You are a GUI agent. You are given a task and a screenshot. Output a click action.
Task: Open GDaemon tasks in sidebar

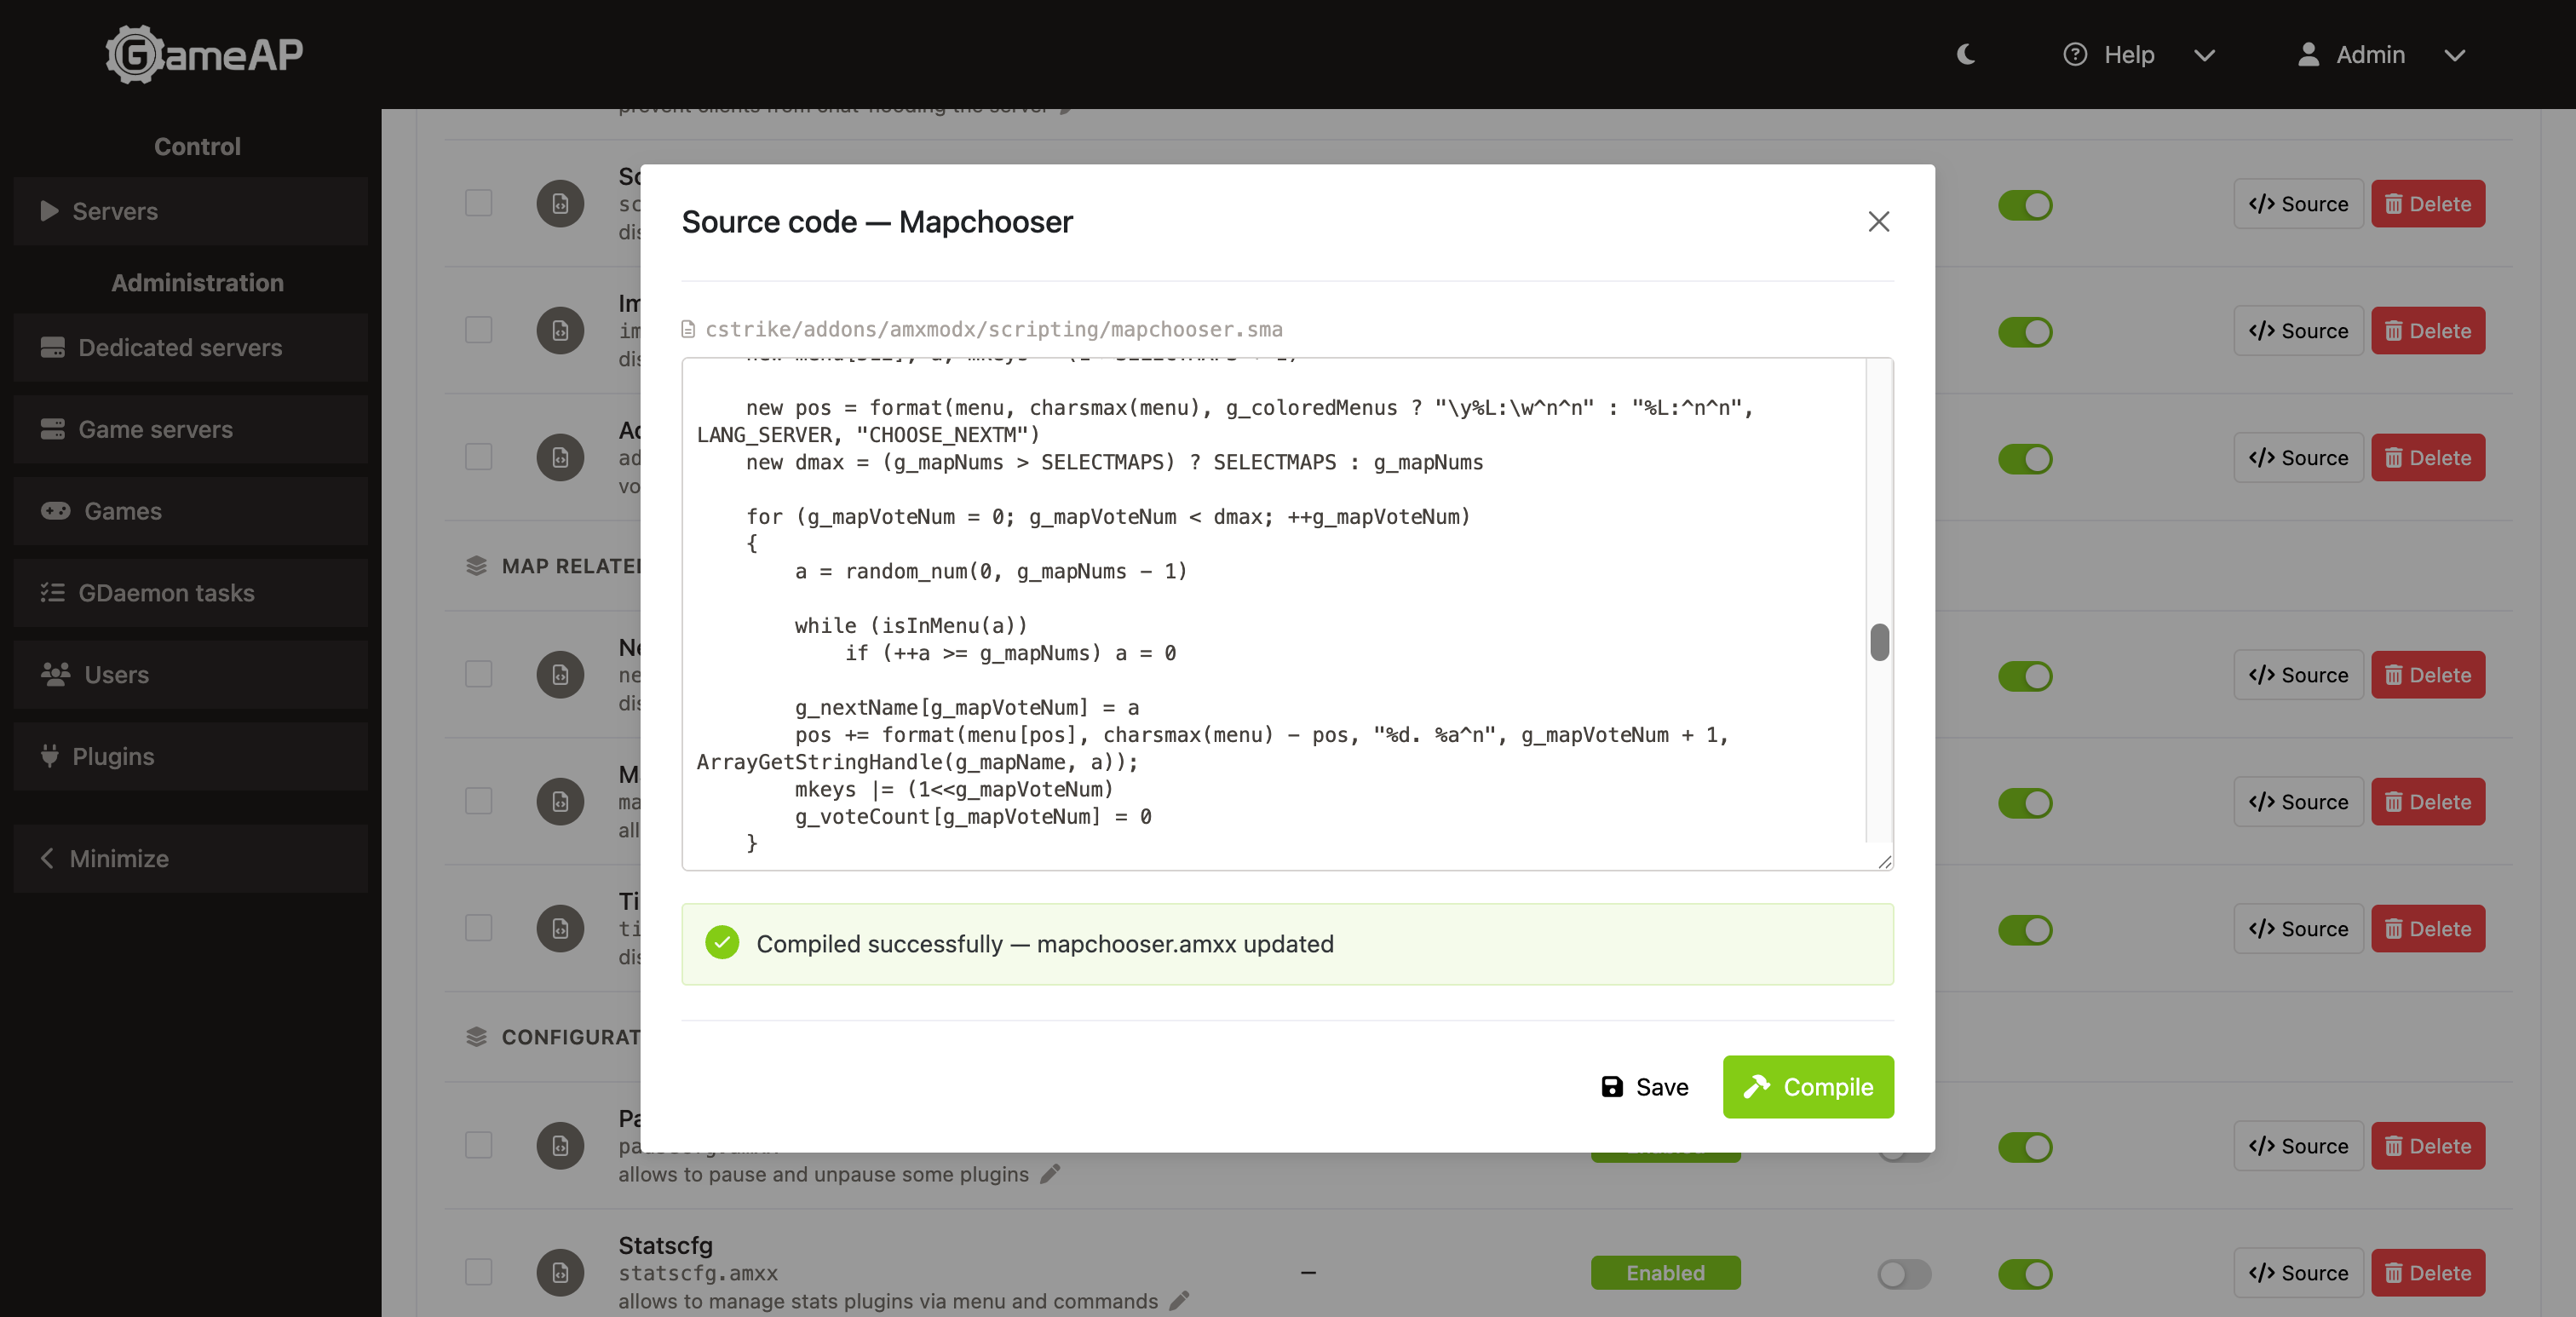coord(191,593)
